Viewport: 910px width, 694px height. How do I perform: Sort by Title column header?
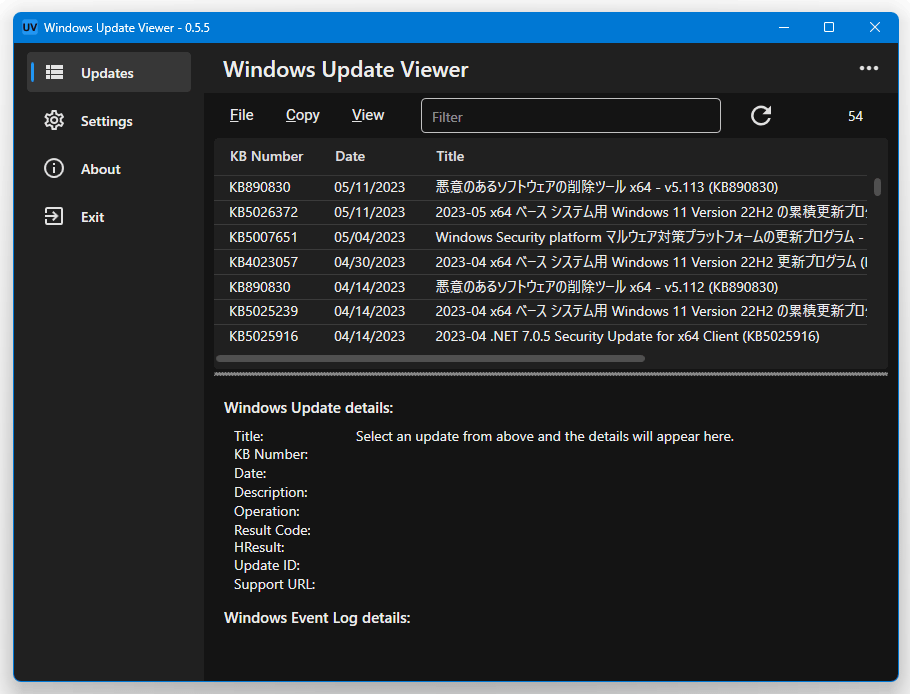tap(450, 156)
